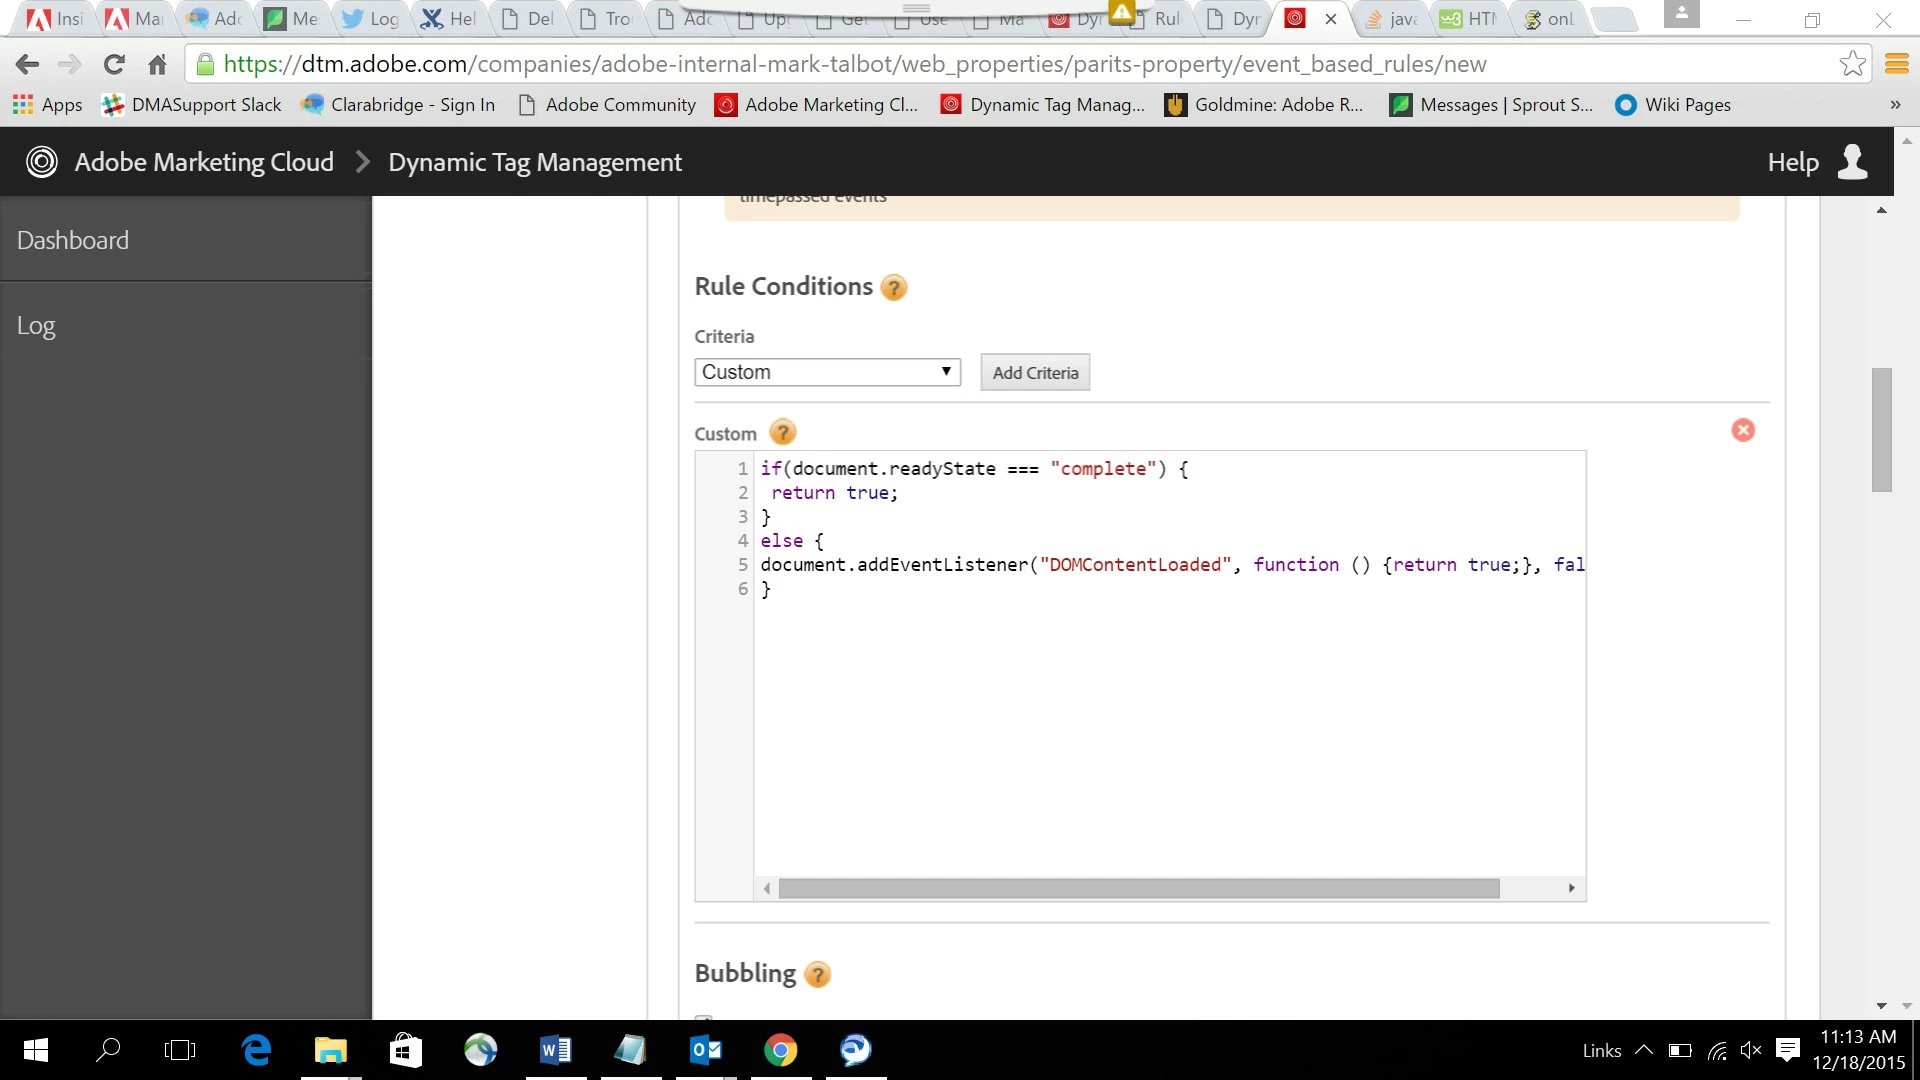Click the code editor horizontal scrollbar
The image size is (1920, 1080).
pos(1138,888)
